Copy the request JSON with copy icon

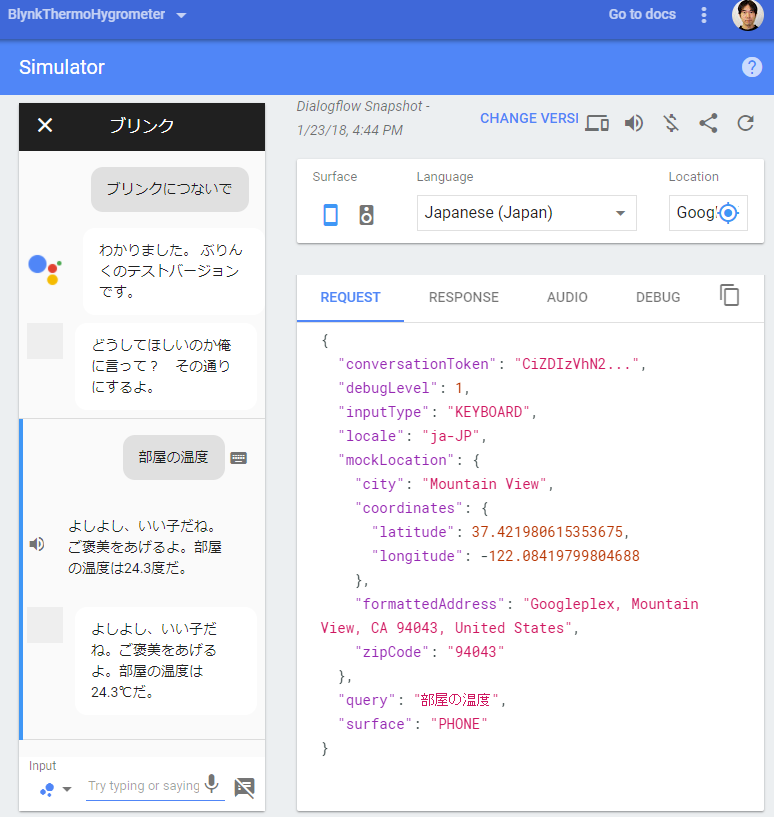tap(729, 295)
